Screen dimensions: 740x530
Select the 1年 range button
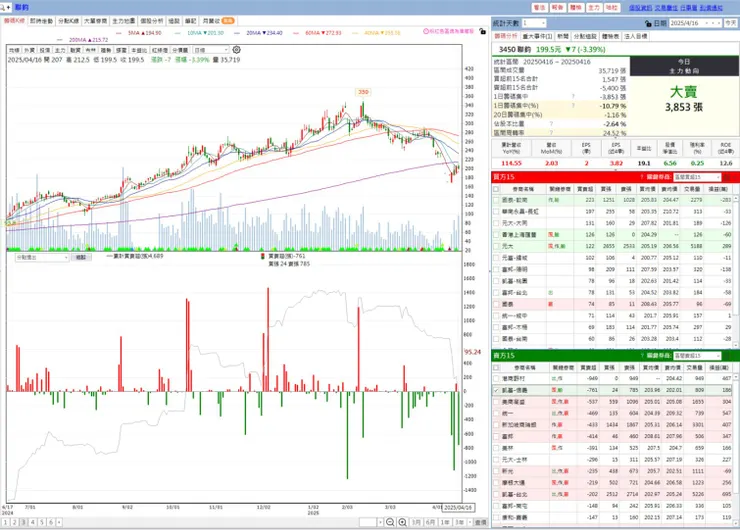click(445, 522)
